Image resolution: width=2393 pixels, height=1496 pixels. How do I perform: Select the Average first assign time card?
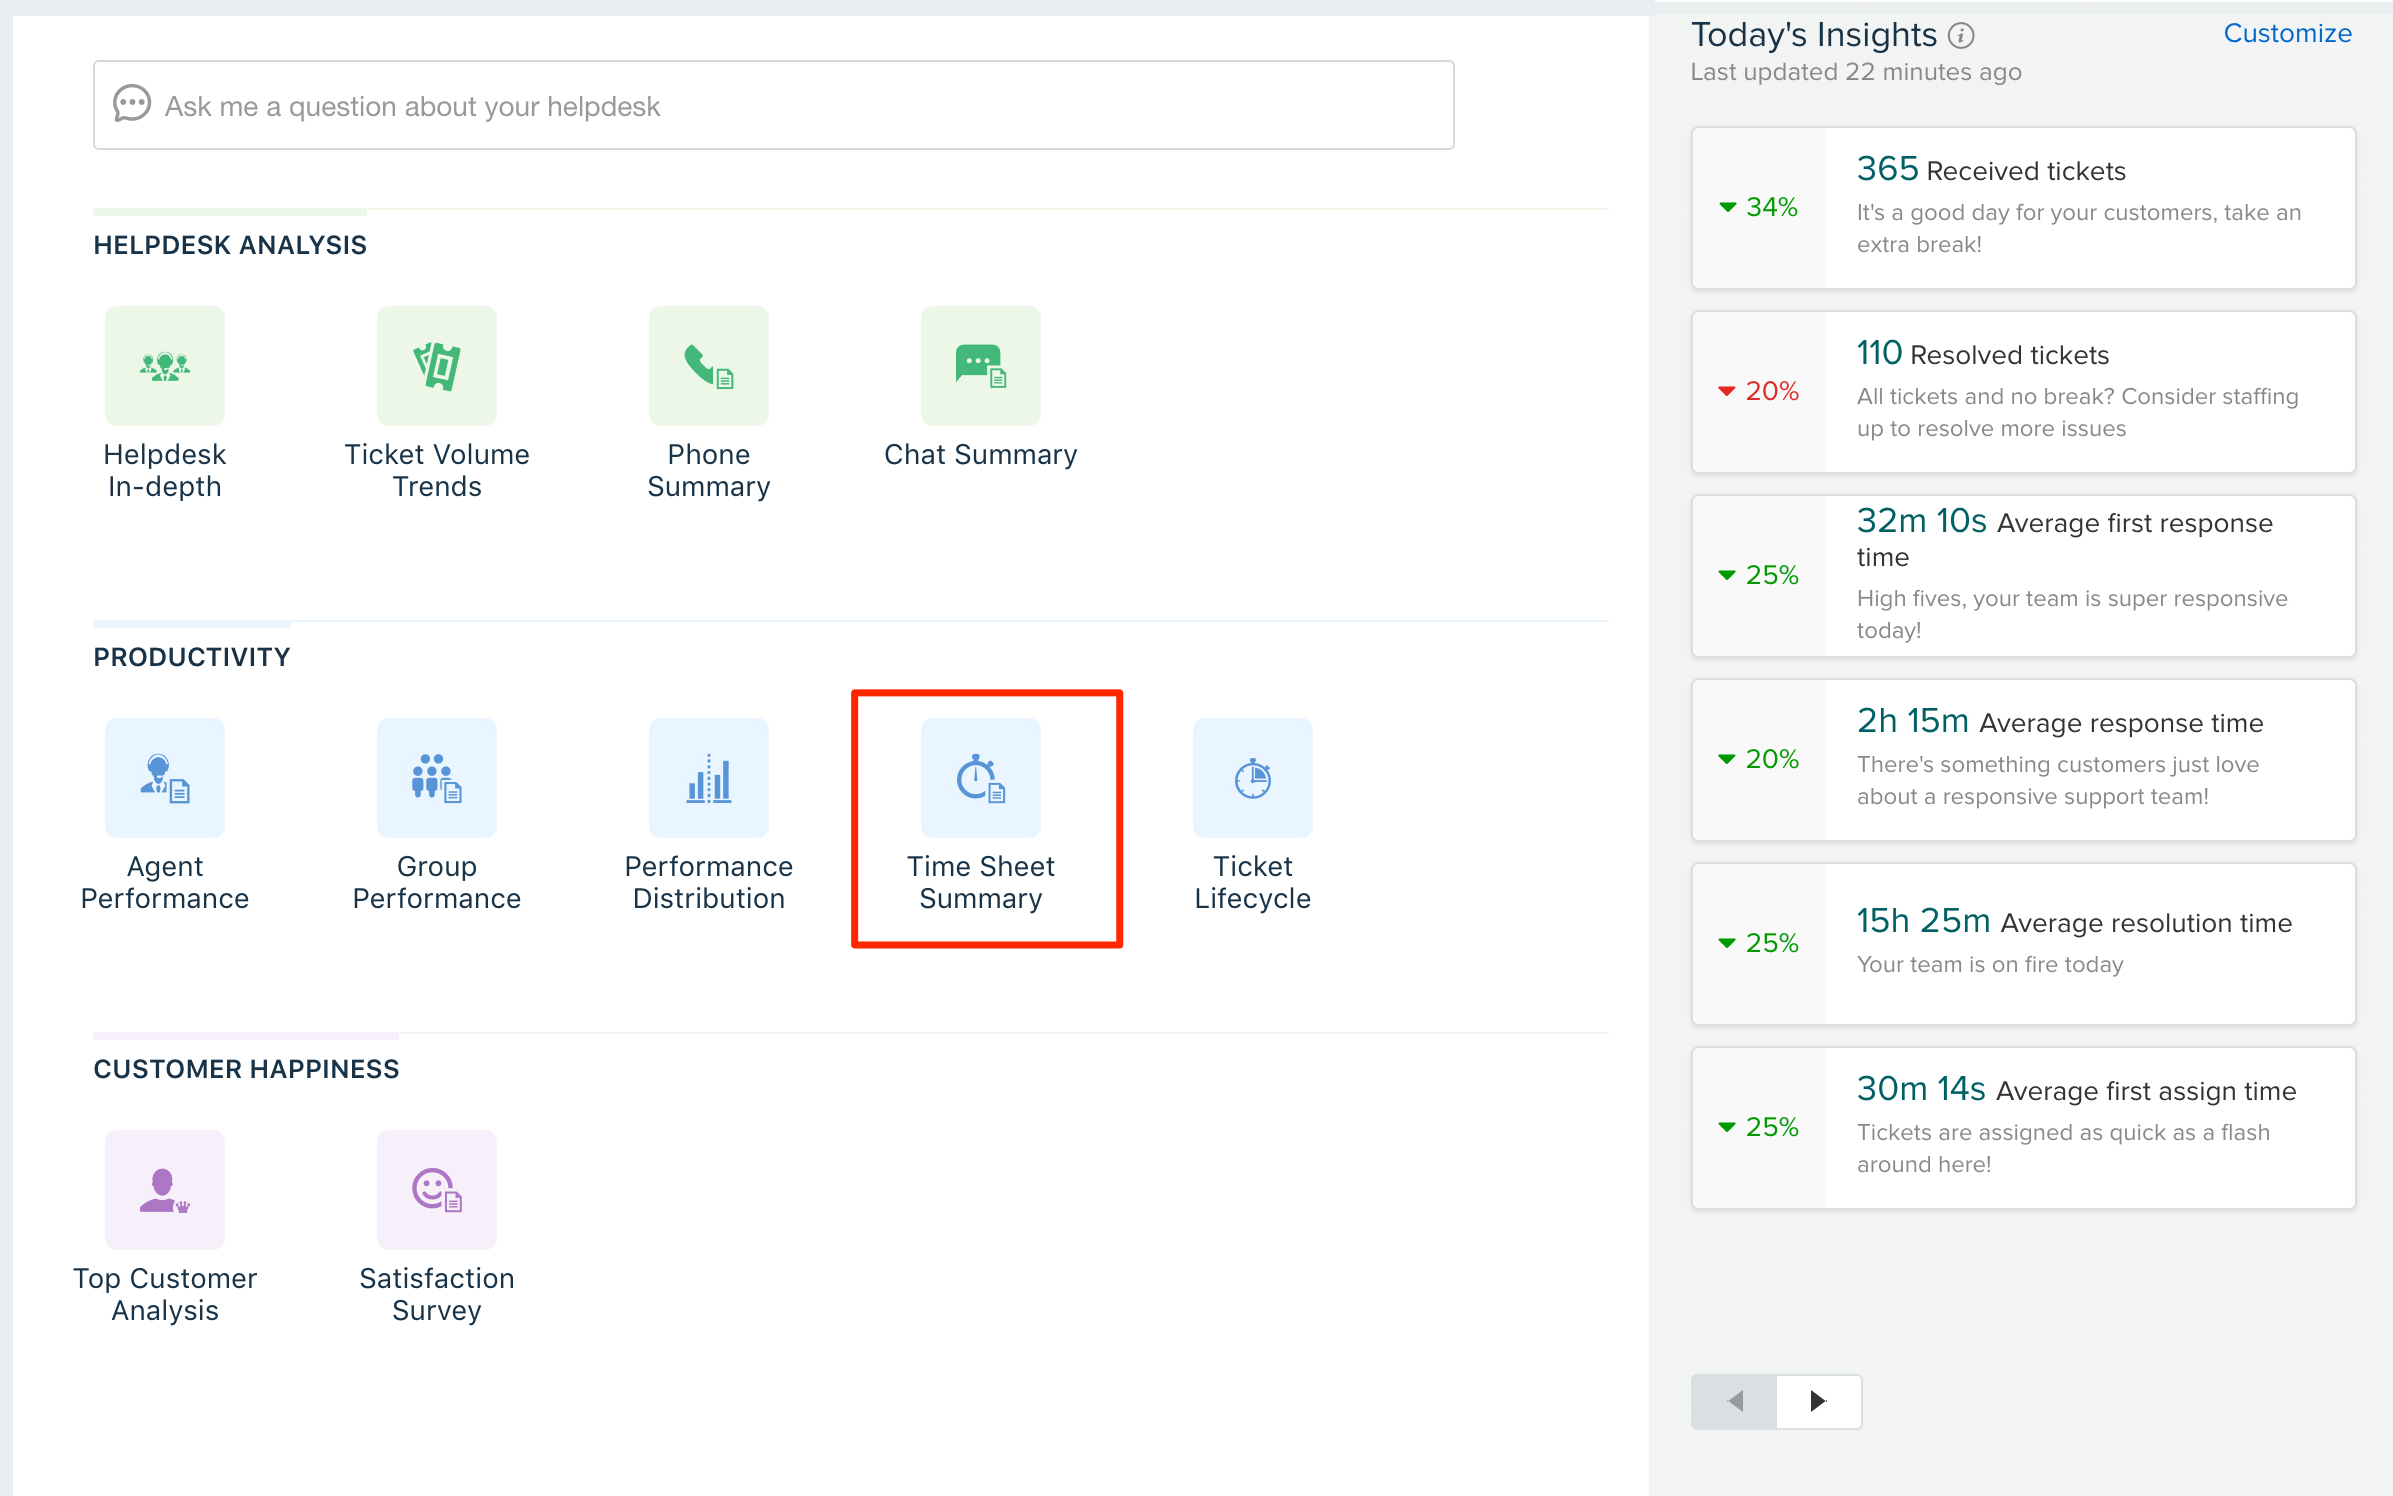2023,1128
